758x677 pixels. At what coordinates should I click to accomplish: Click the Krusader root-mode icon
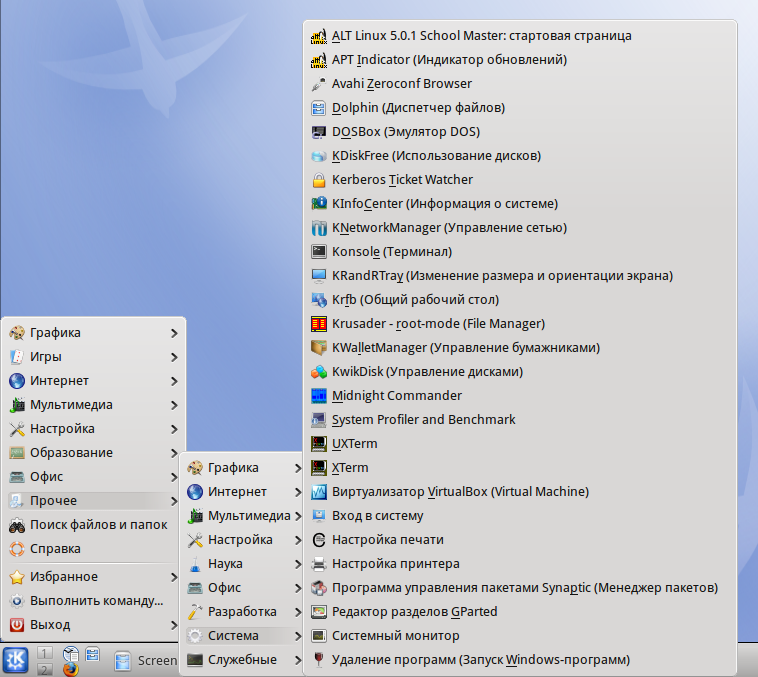[x=319, y=324]
